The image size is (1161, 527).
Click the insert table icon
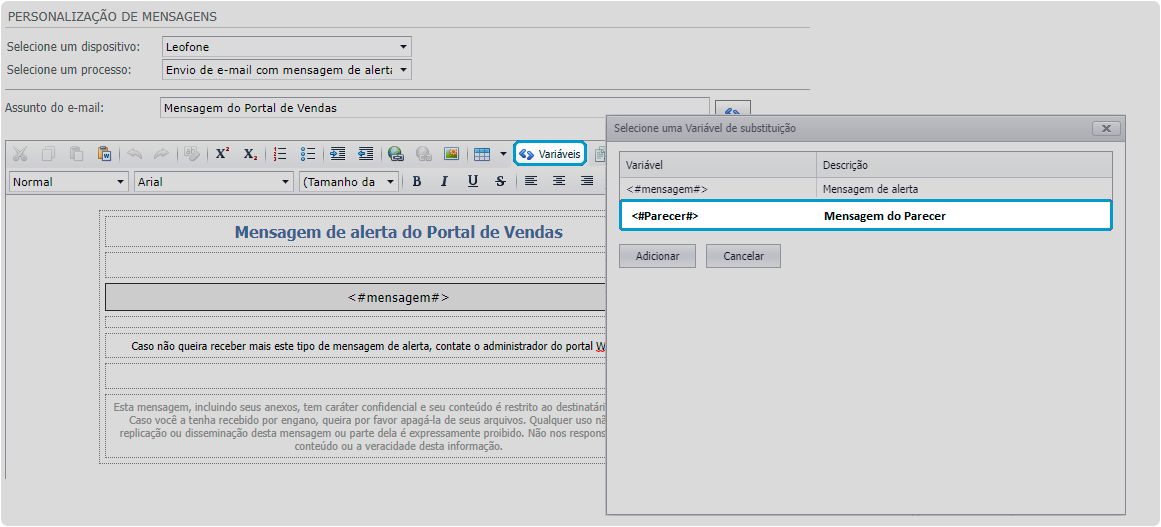tap(482, 154)
